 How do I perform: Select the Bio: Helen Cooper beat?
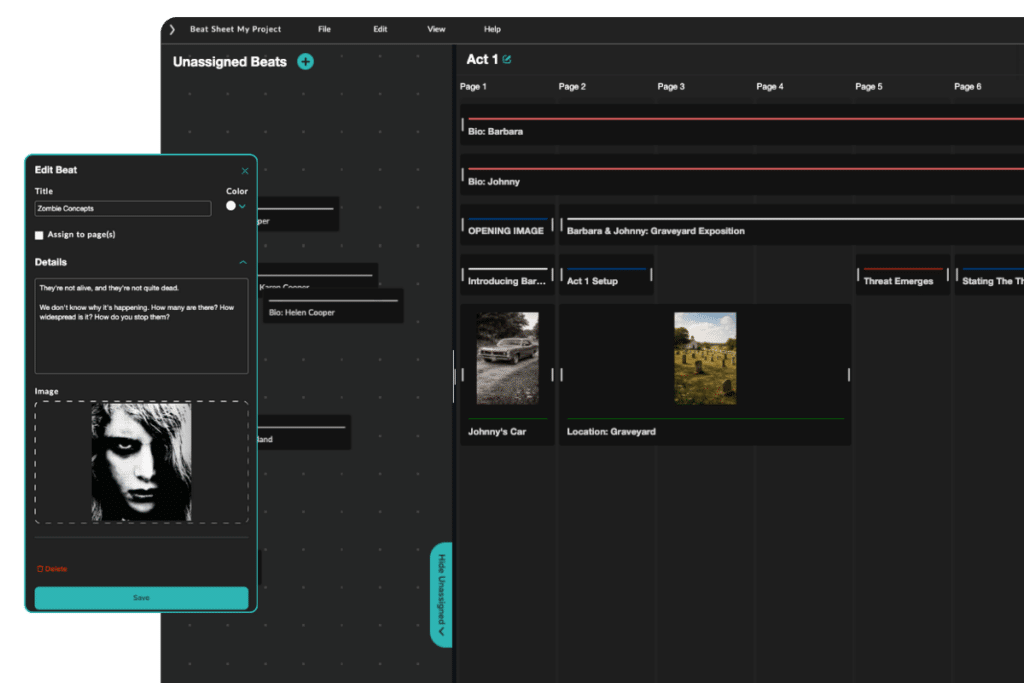click(x=333, y=306)
